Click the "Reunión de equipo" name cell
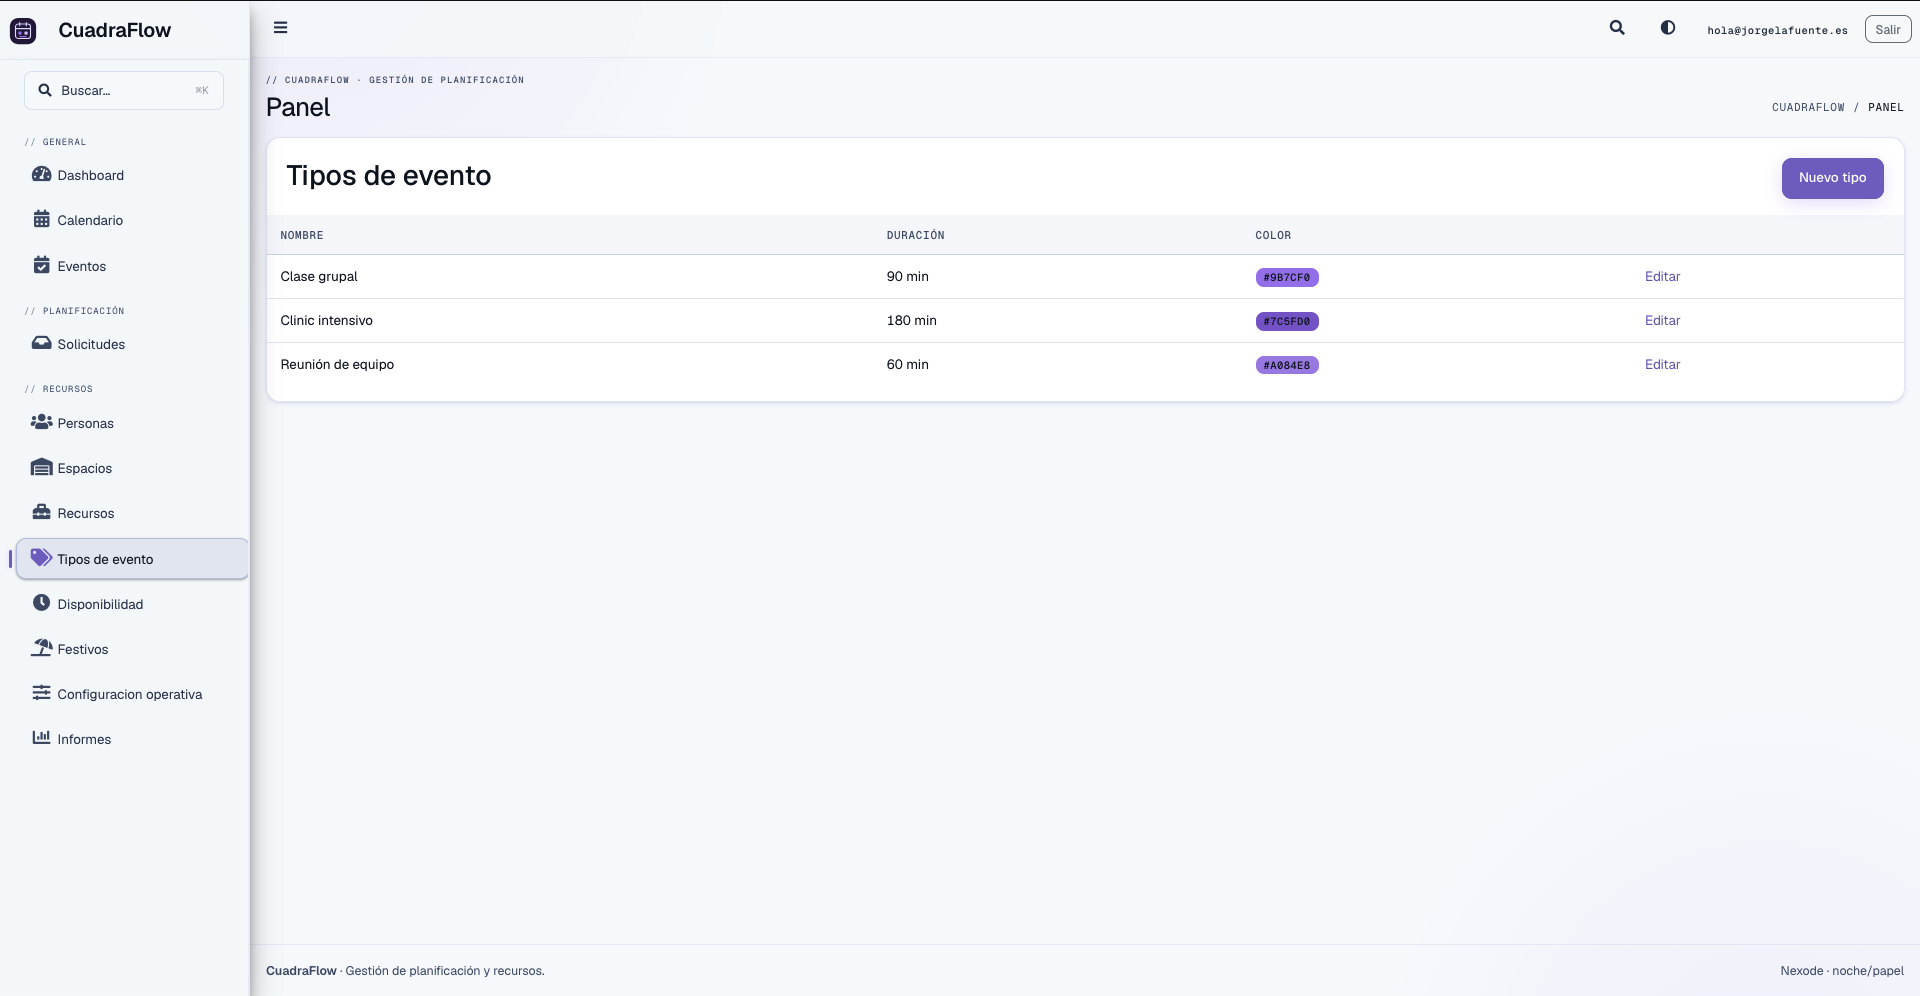 click(x=337, y=365)
